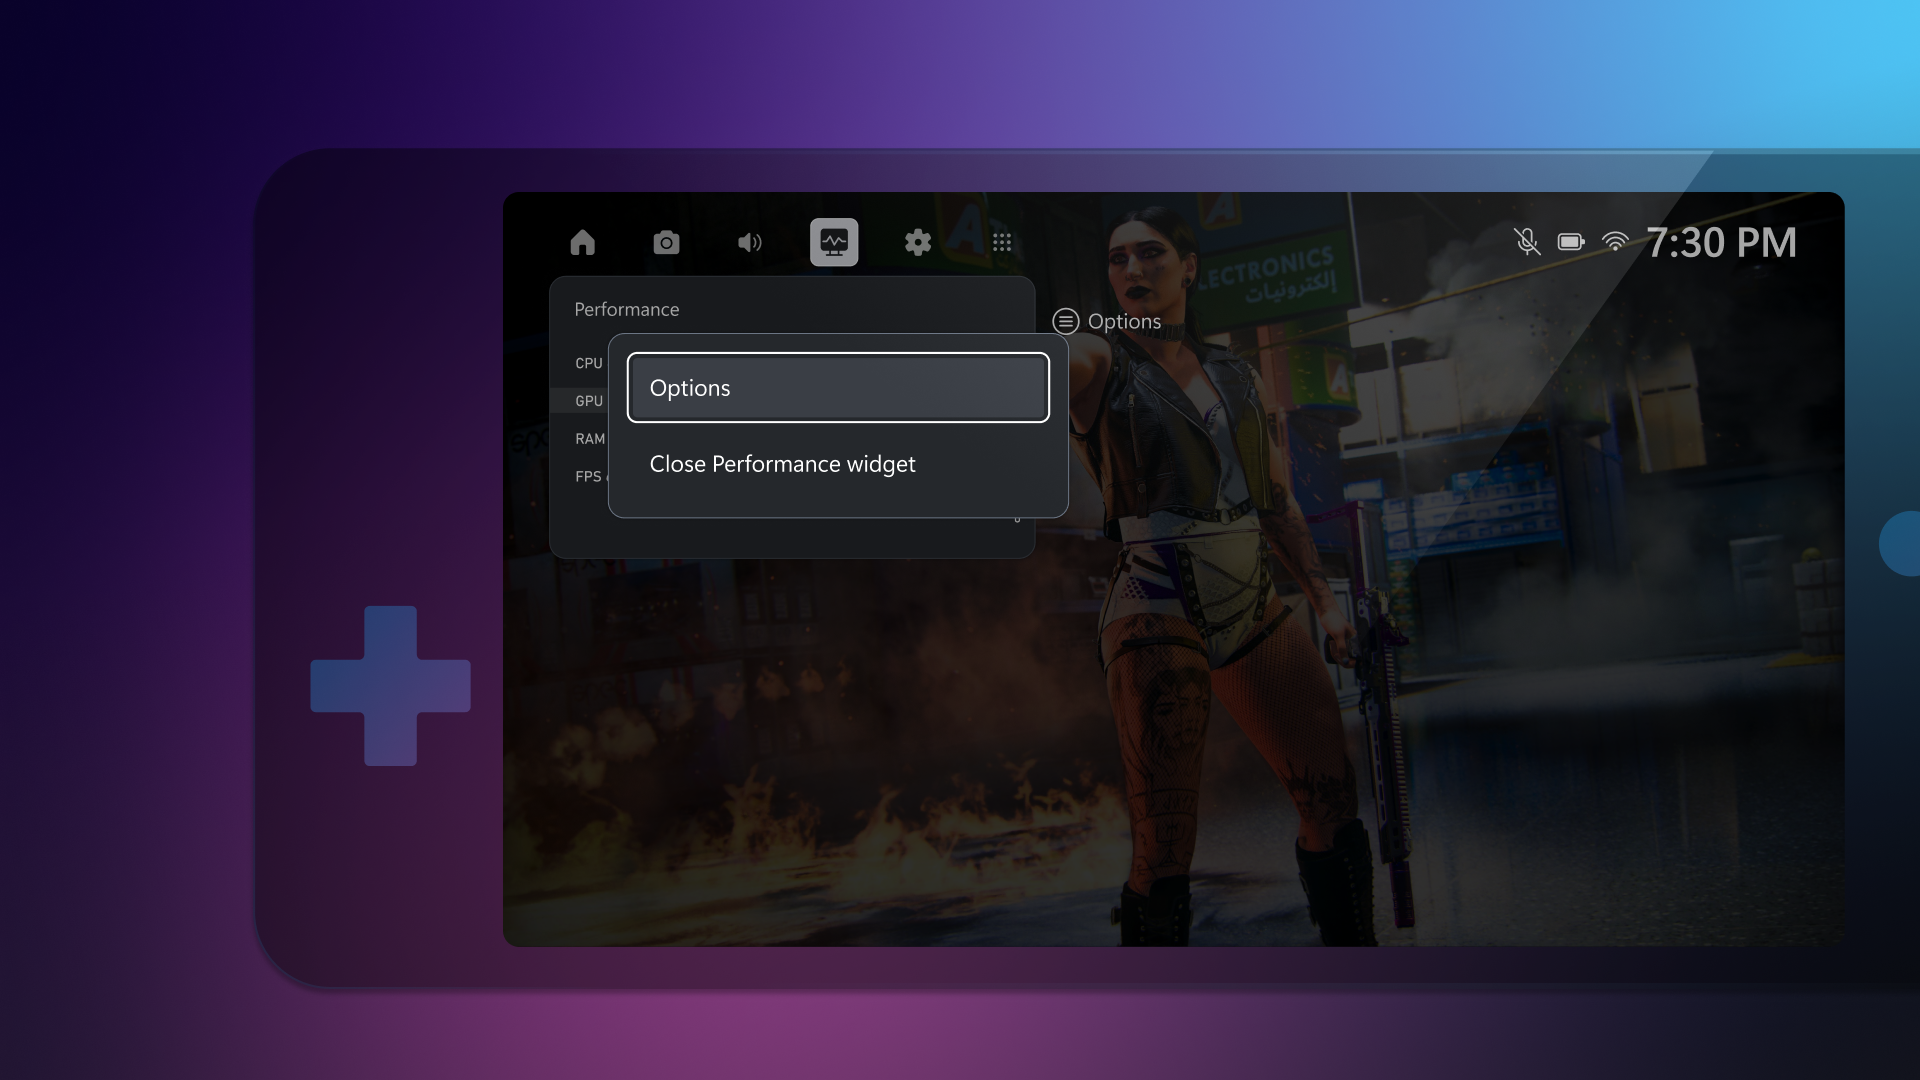Toggle the battery status indicator

coord(1571,243)
